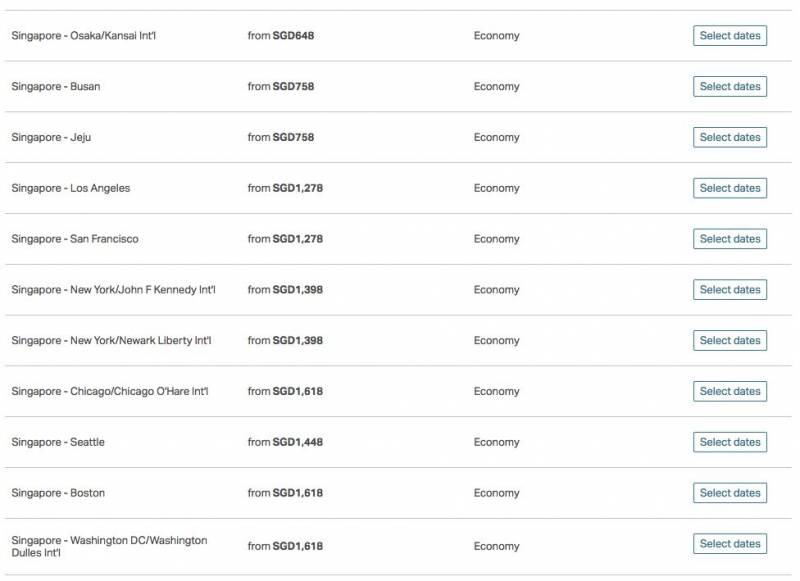Image resolution: width=800 pixels, height=581 pixels.
Task: Choose dates for the Singapore - Busan route
Action: pyautogui.click(x=730, y=87)
